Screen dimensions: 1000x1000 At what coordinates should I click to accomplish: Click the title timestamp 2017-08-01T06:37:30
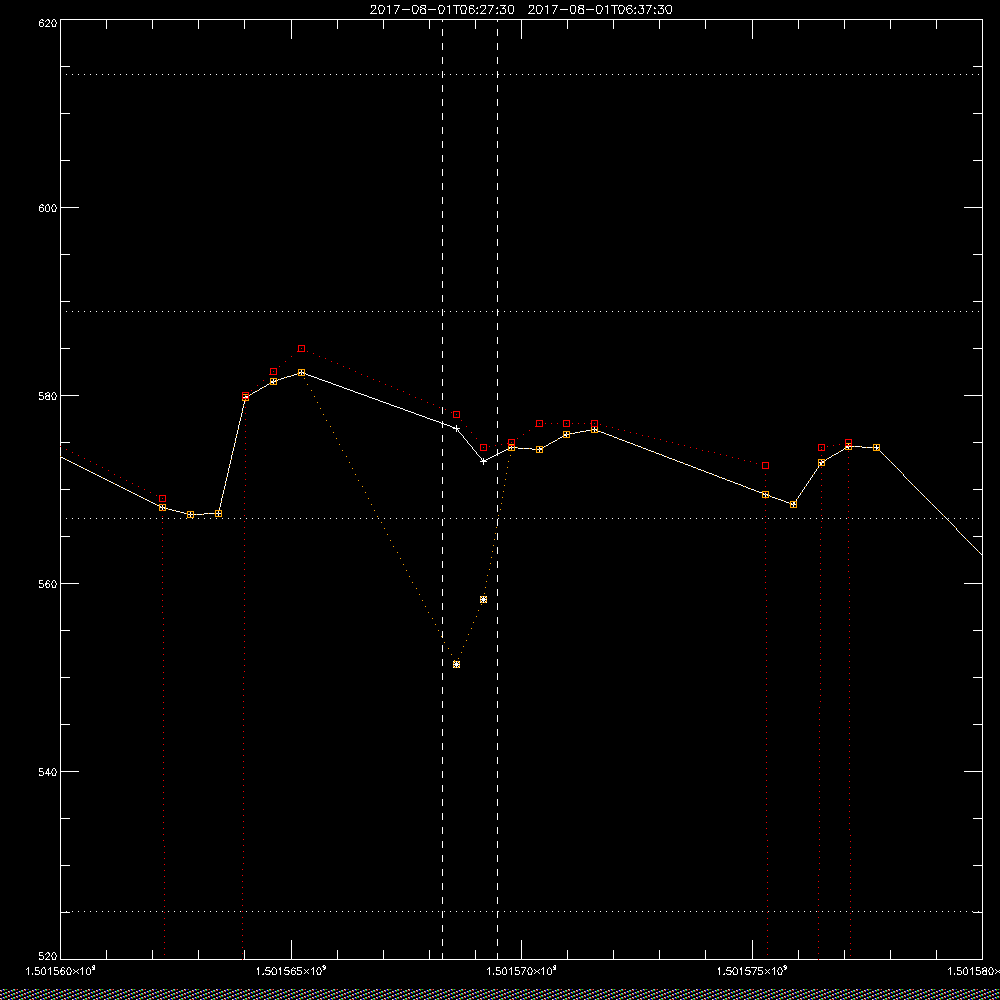click(x=600, y=10)
